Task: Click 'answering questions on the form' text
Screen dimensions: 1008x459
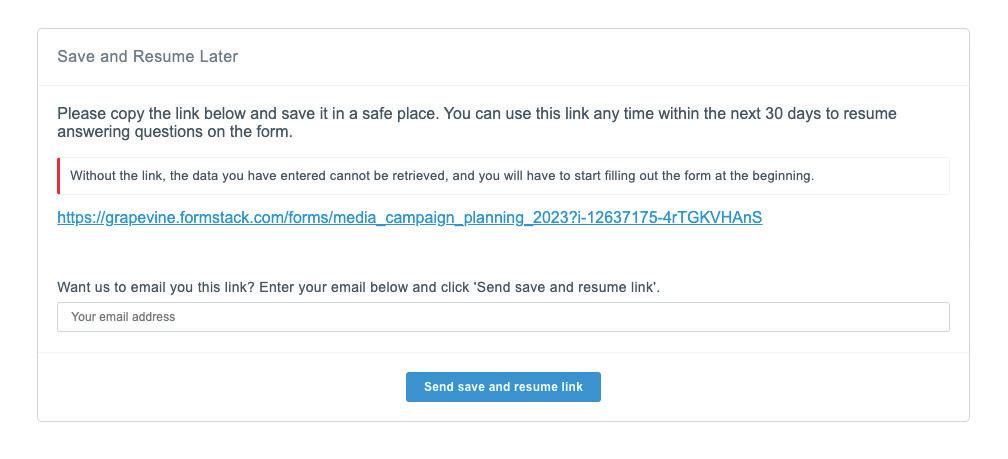Action: coord(175,132)
